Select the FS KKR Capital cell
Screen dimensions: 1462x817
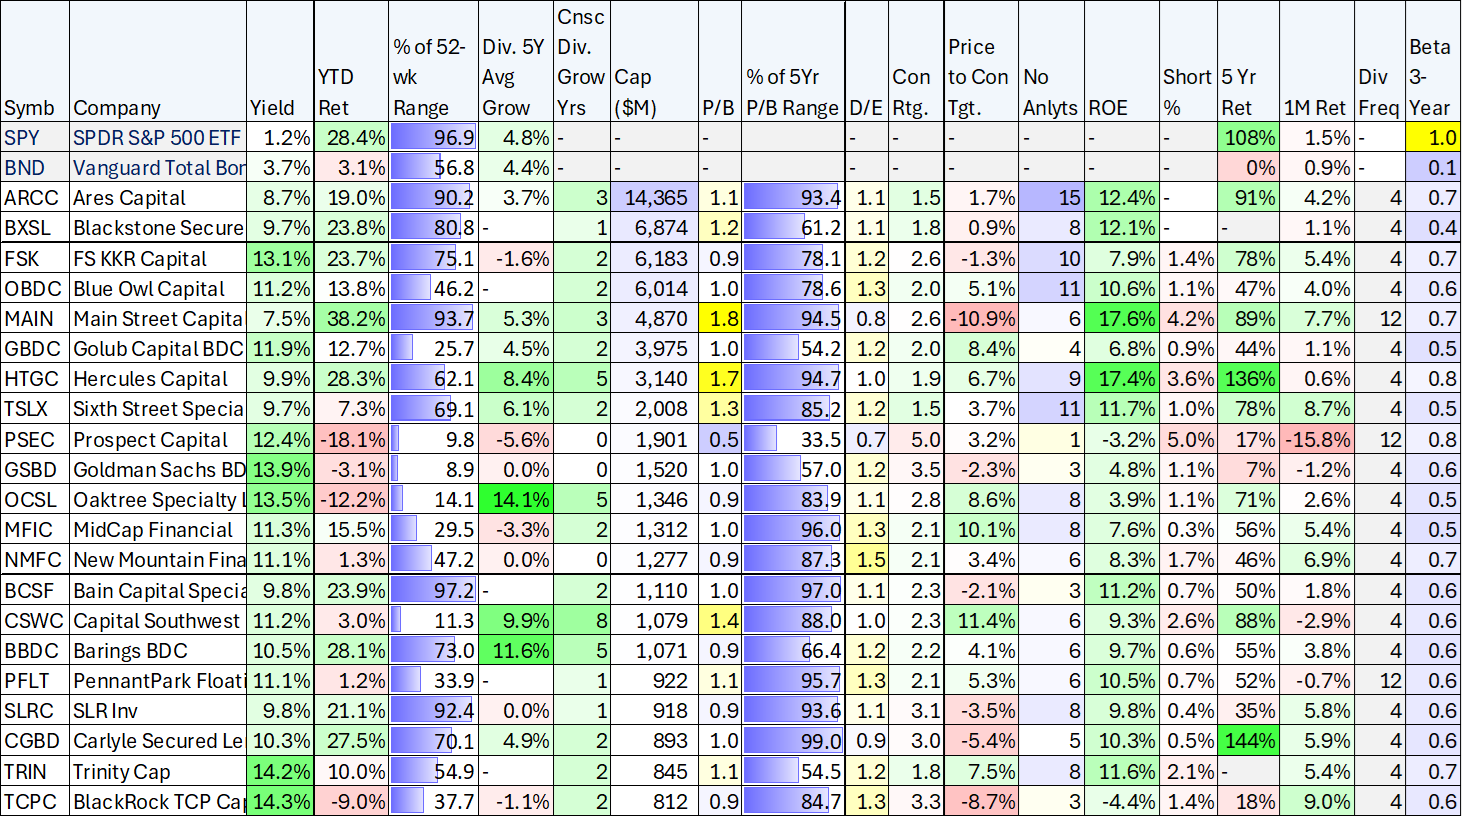click(x=158, y=258)
